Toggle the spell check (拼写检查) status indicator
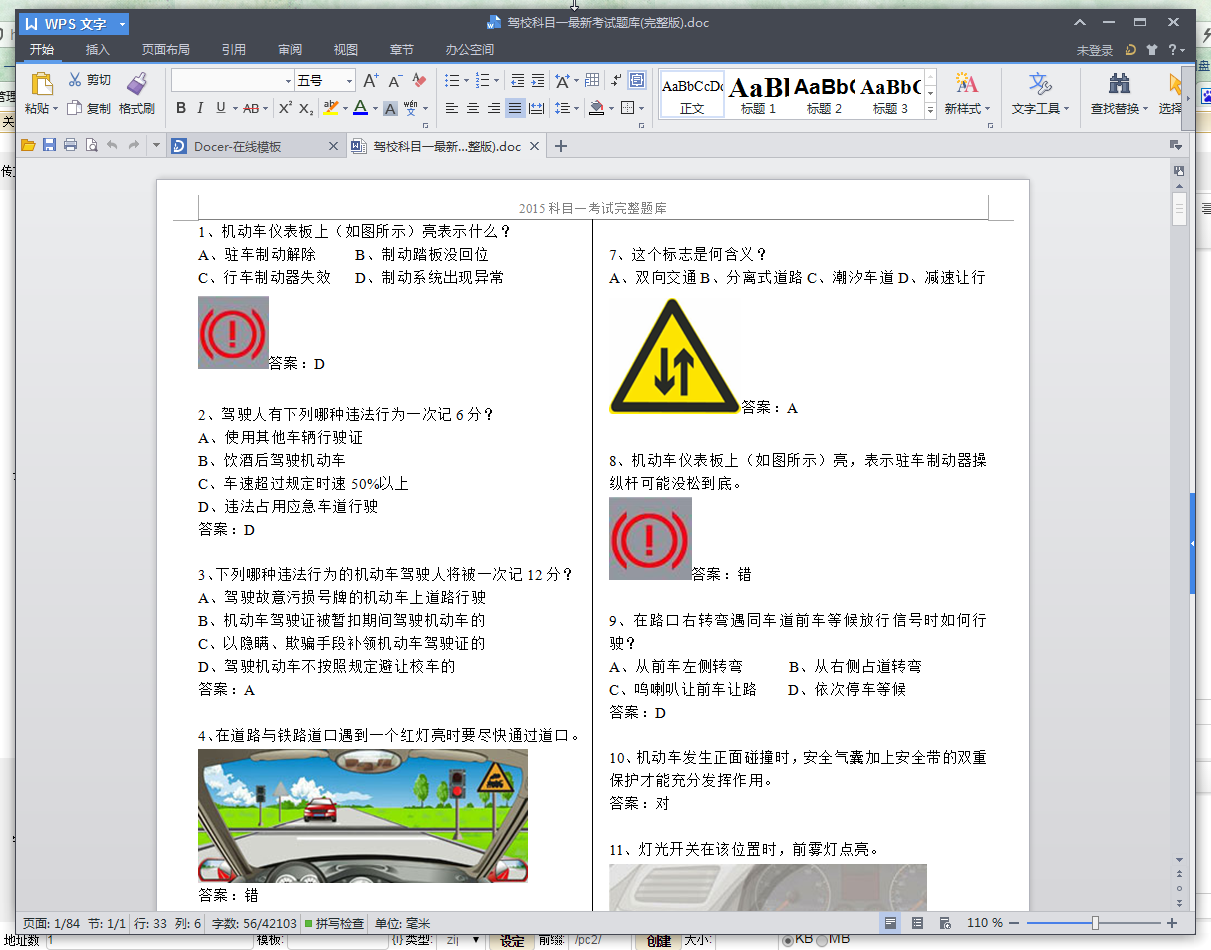The height and width of the screenshot is (950, 1211). pyautogui.click(x=335, y=923)
